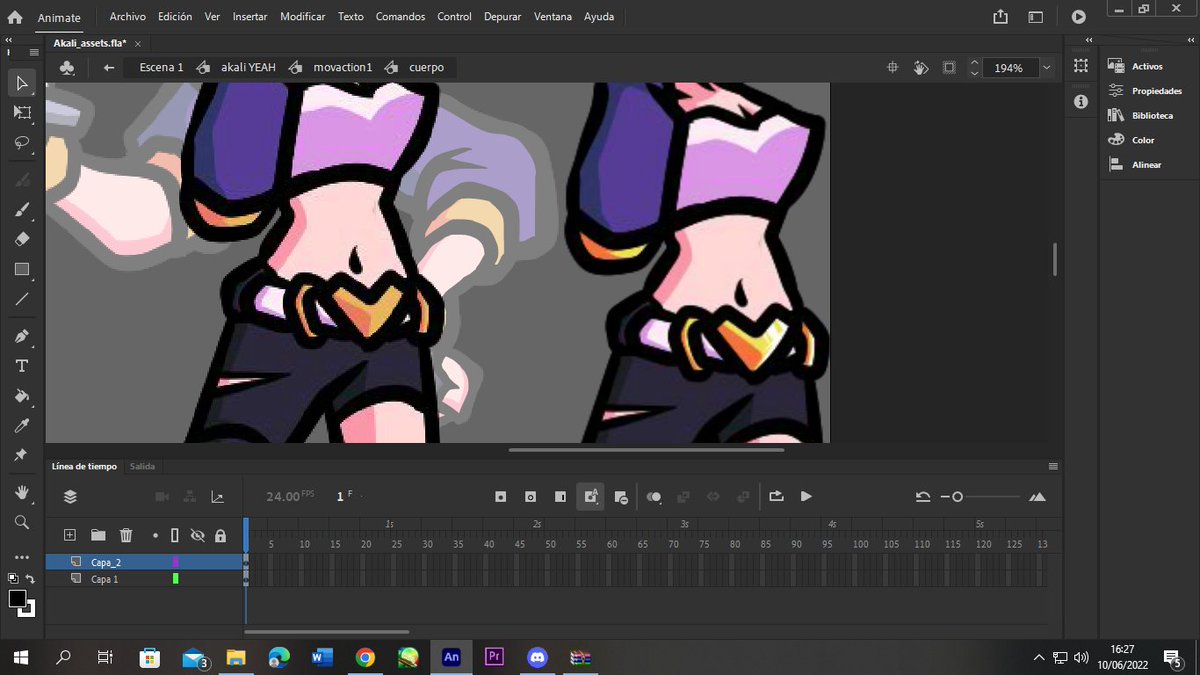Show hidden system tray icons
Screen dimensions: 1200x675
(1040, 658)
